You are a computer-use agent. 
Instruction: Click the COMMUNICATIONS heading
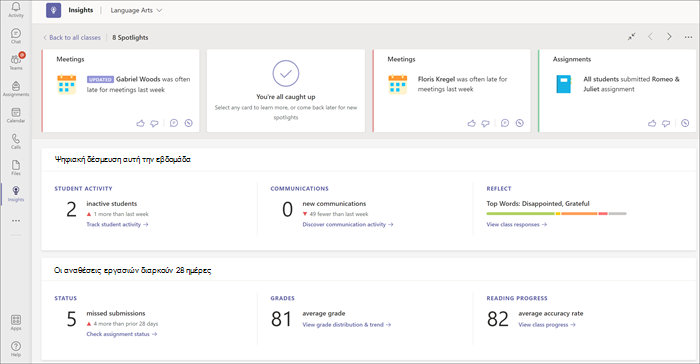pos(300,188)
